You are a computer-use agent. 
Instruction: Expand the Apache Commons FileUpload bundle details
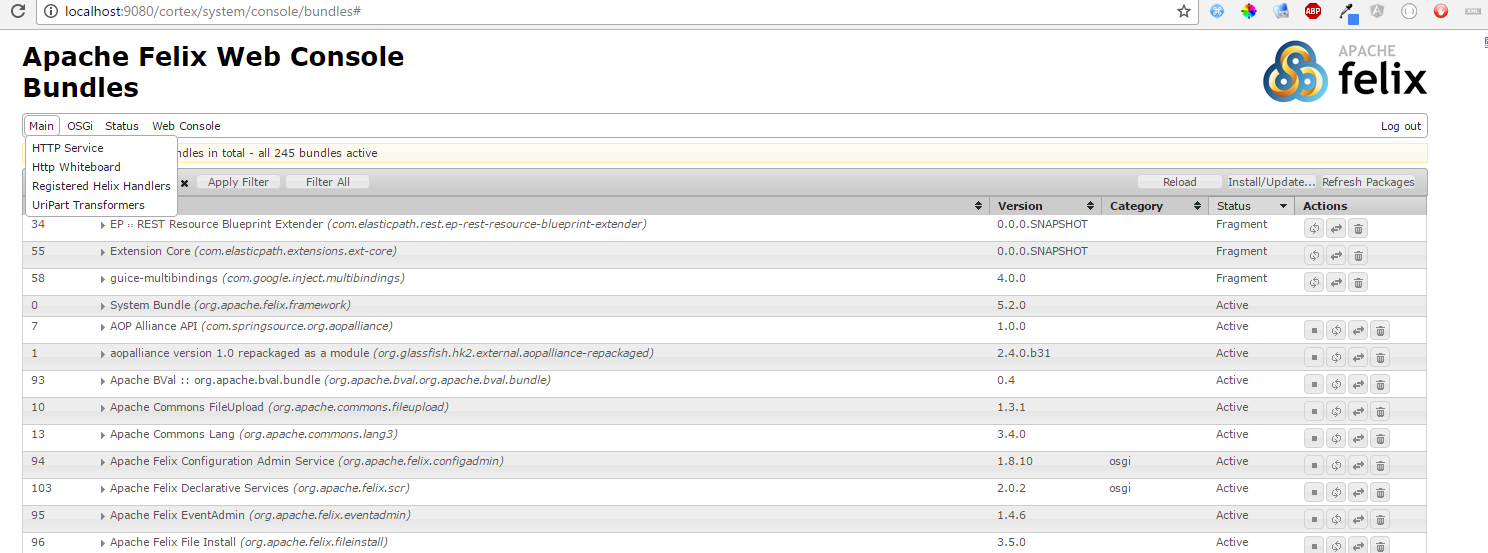tap(103, 408)
